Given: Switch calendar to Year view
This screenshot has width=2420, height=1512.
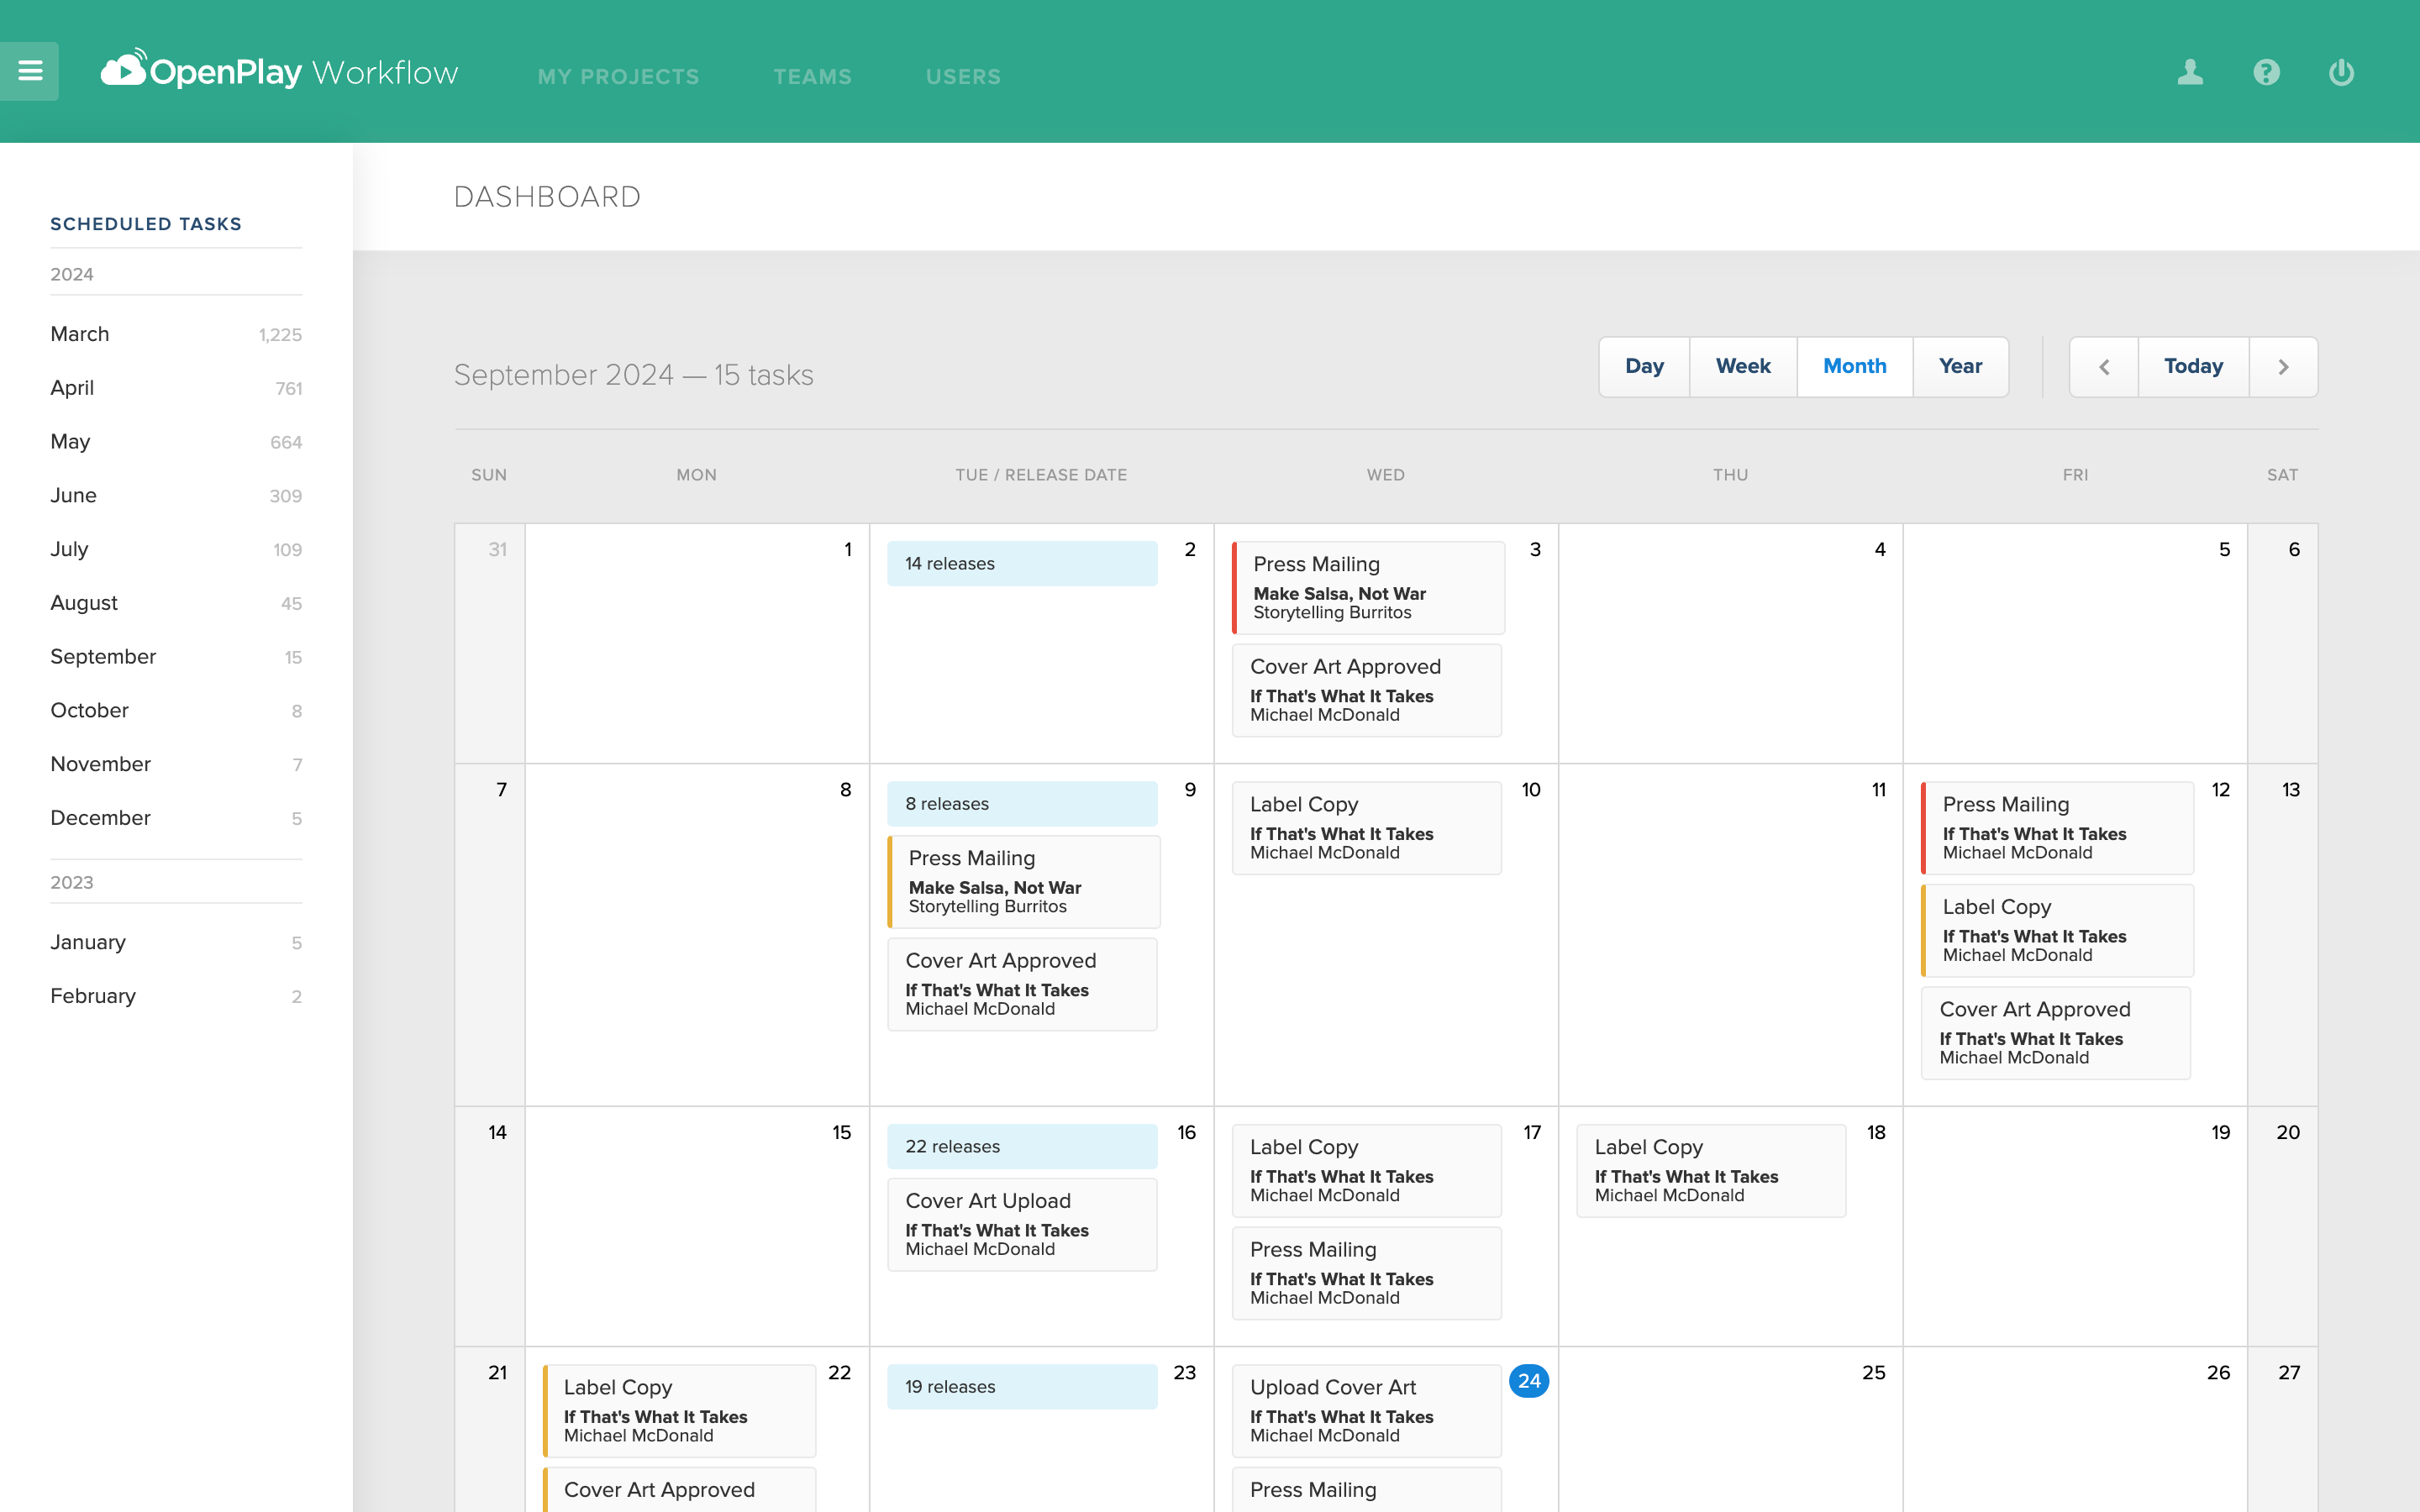Looking at the screenshot, I should [x=1960, y=367].
